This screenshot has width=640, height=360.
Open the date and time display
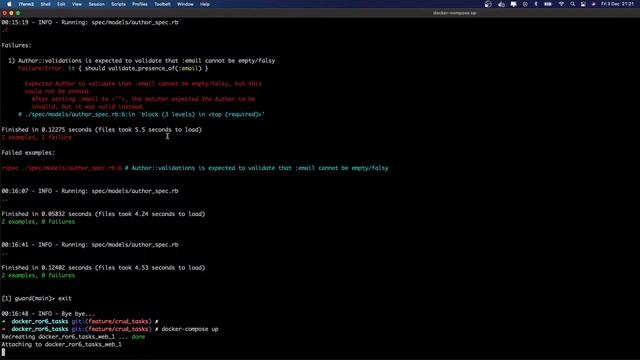617,4
